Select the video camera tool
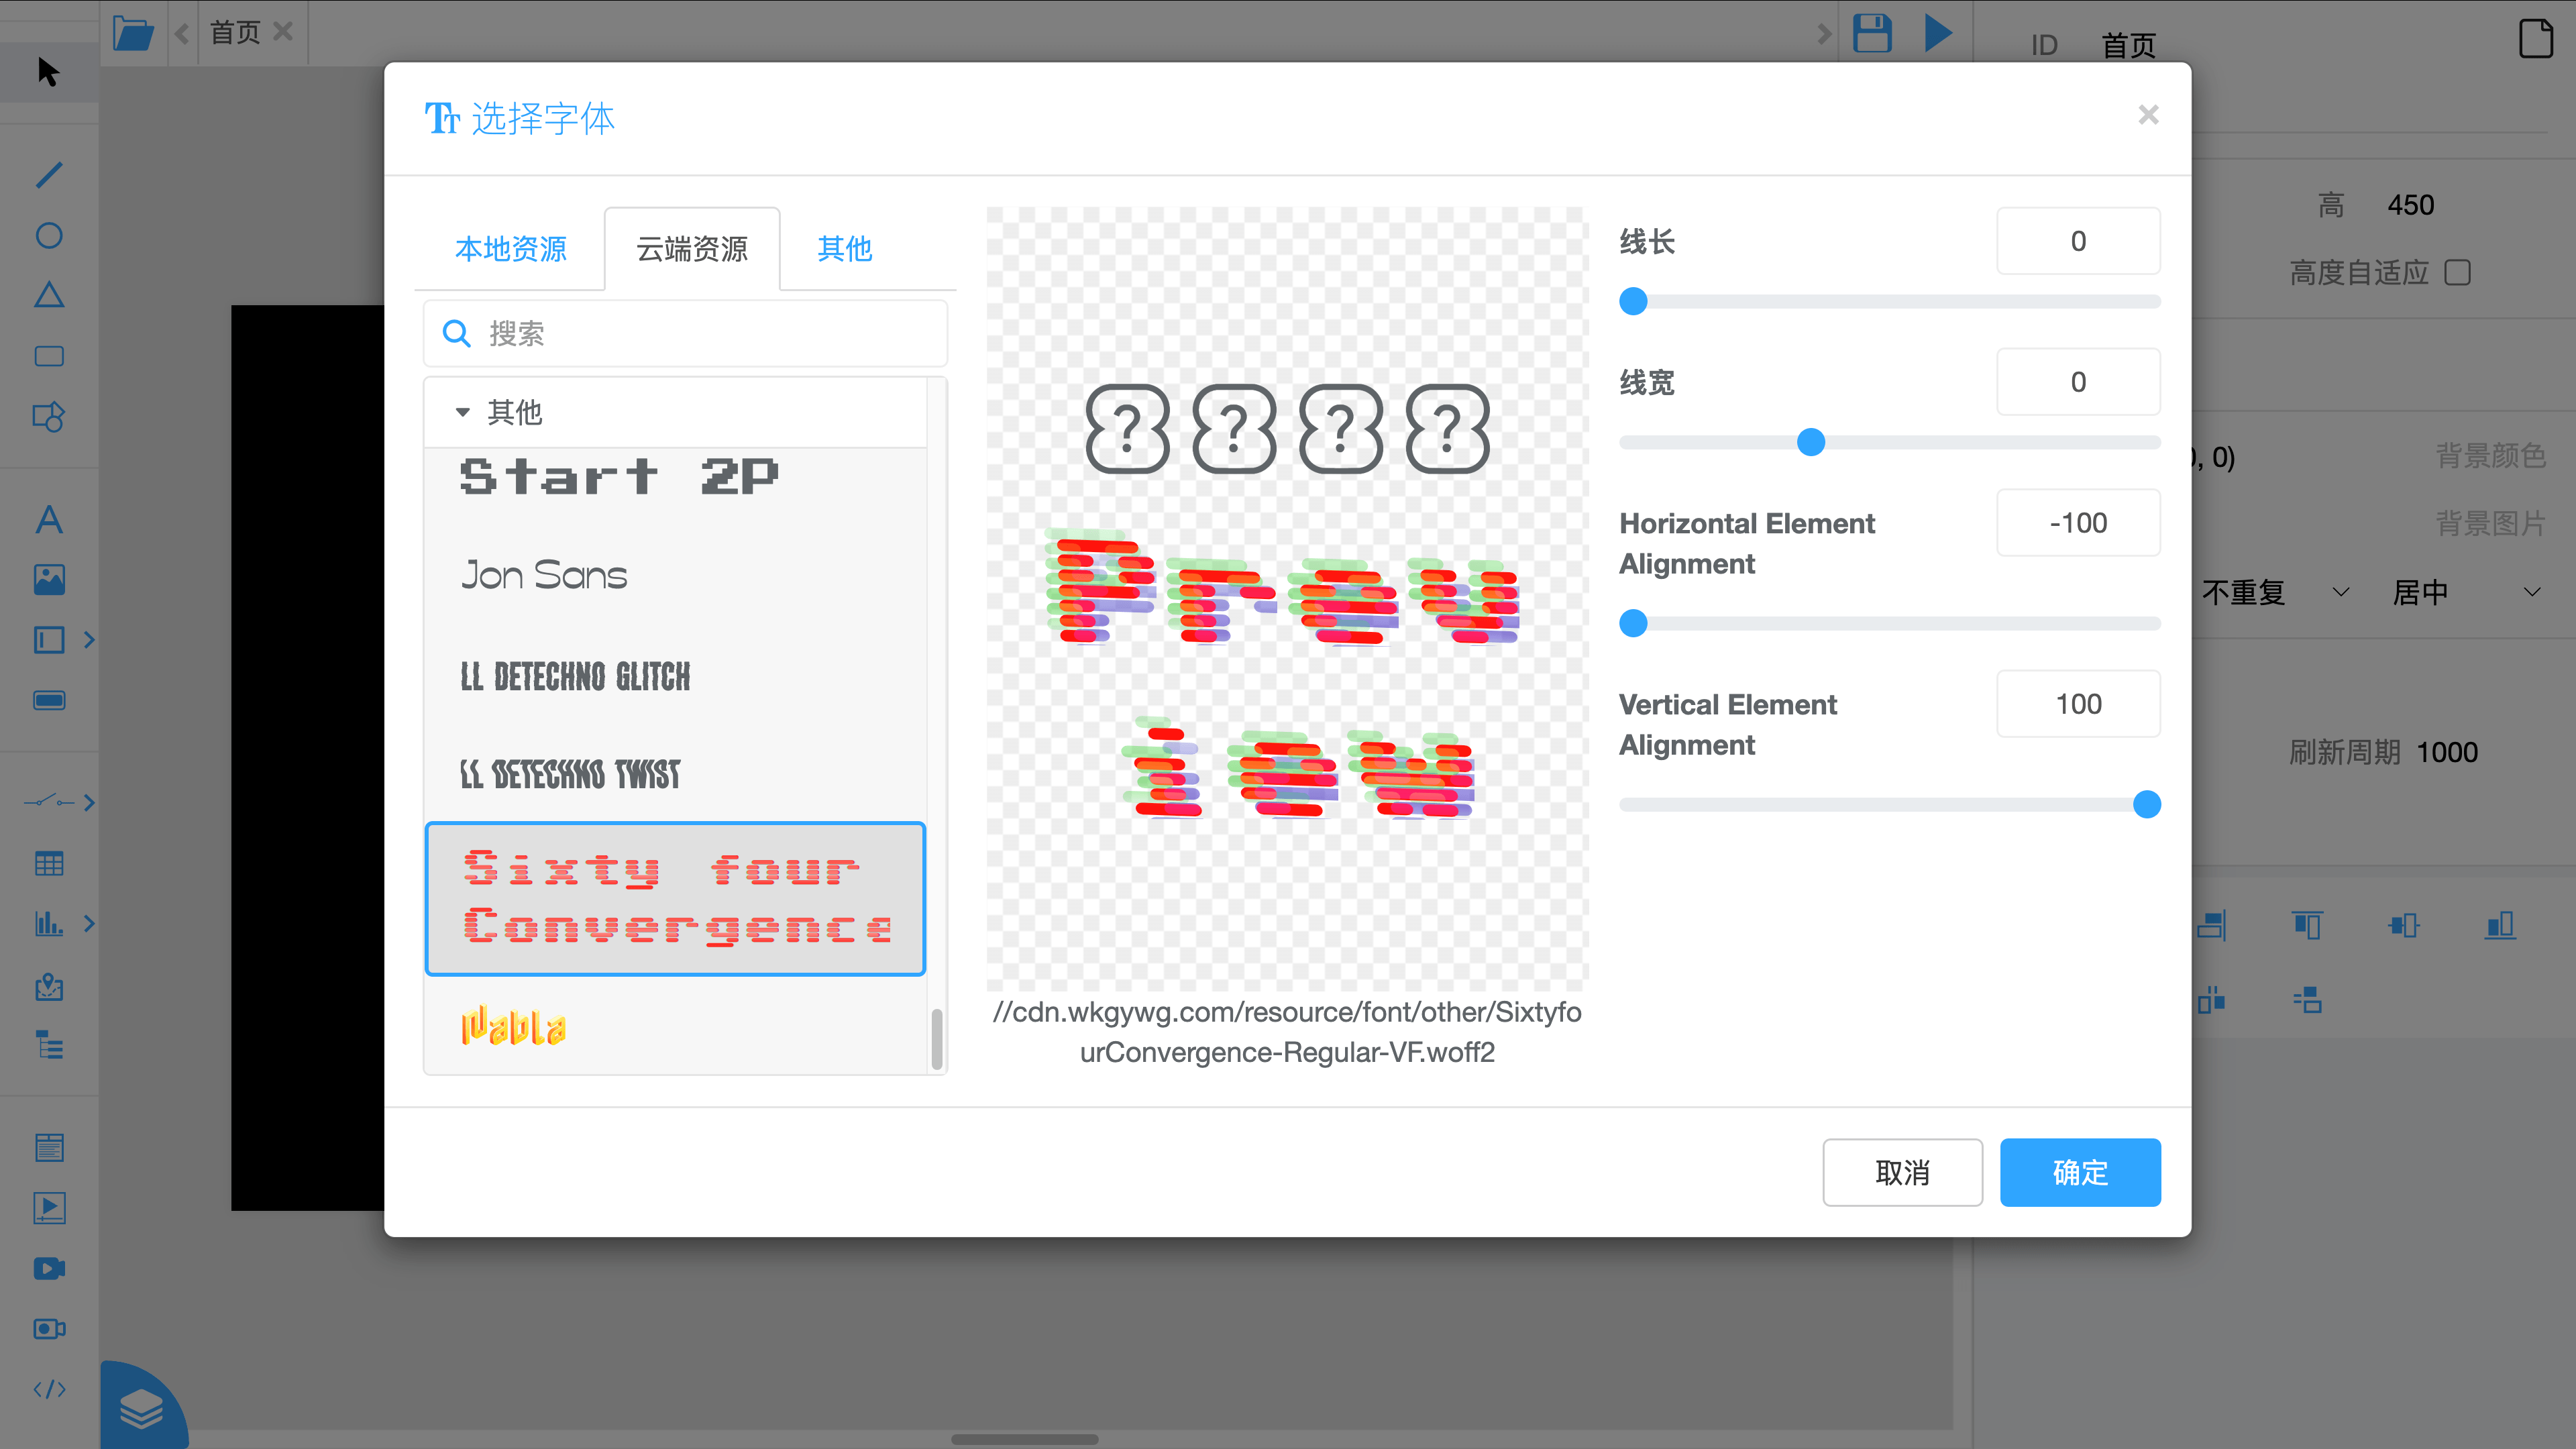Viewport: 2576px width, 1449px height. coord(49,1269)
